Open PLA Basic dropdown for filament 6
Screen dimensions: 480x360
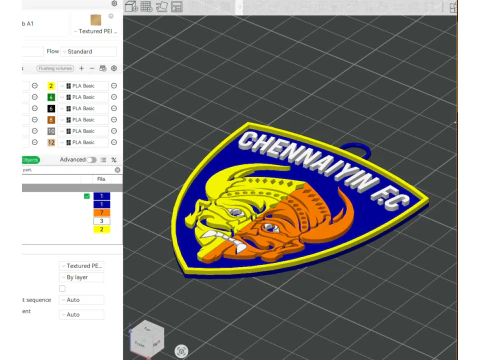click(x=83, y=109)
